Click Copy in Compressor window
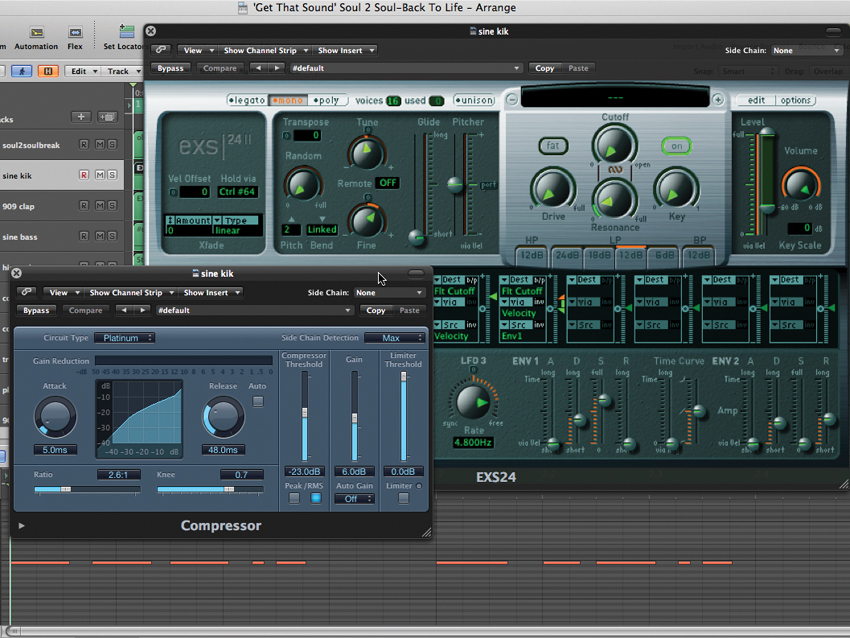Screen dimensions: 850x638 (376, 311)
